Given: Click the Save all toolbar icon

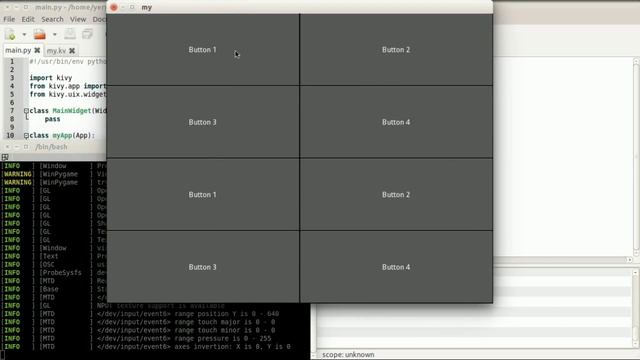Looking at the screenshot, I should click(x=87, y=34).
